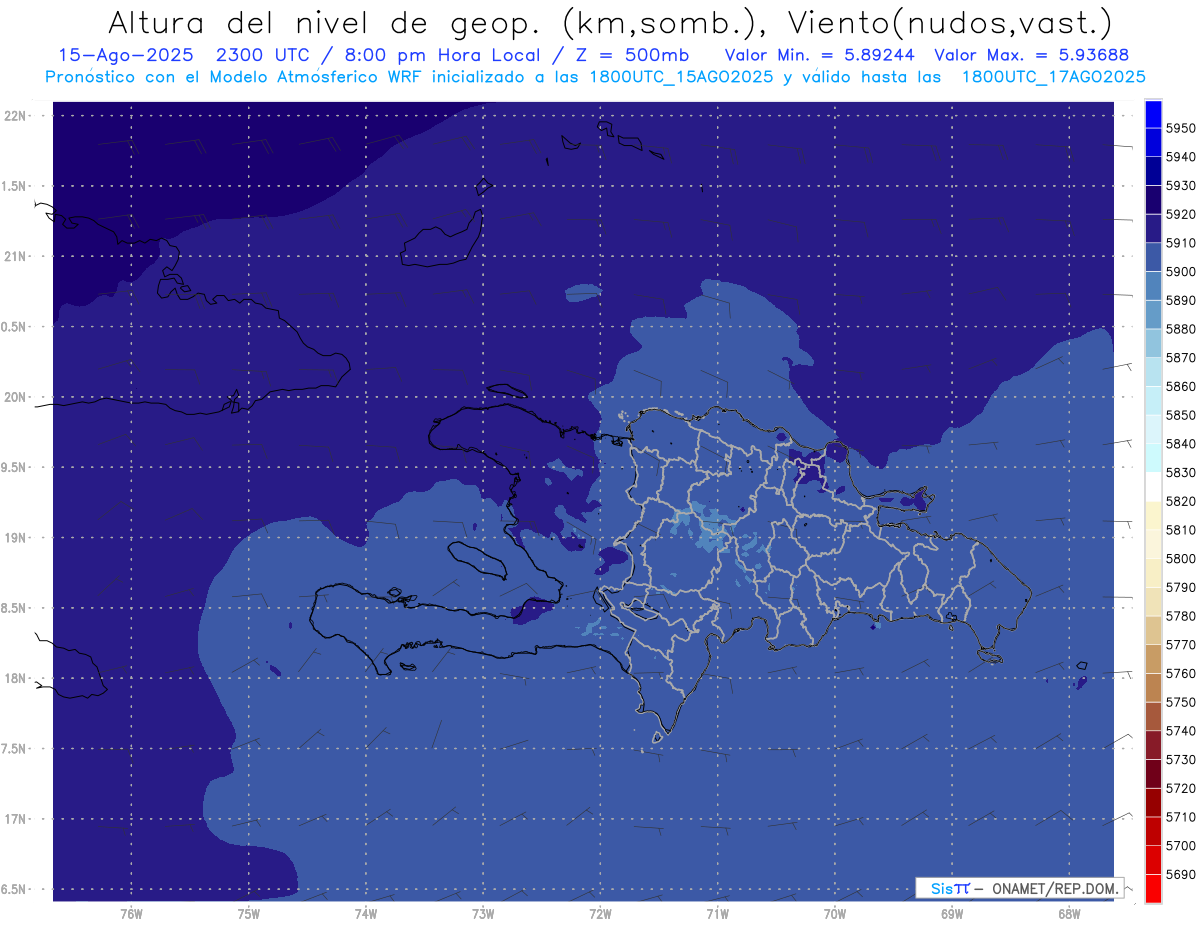The width and height of the screenshot is (1200, 927).
Task: Click the '6.5N' latitude label
Action: click(x=14, y=889)
